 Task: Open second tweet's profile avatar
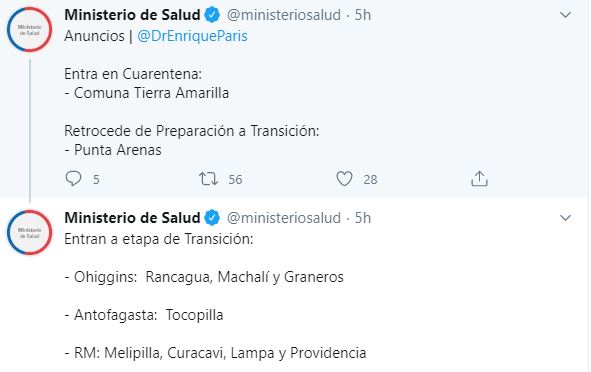click(x=29, y=233)
